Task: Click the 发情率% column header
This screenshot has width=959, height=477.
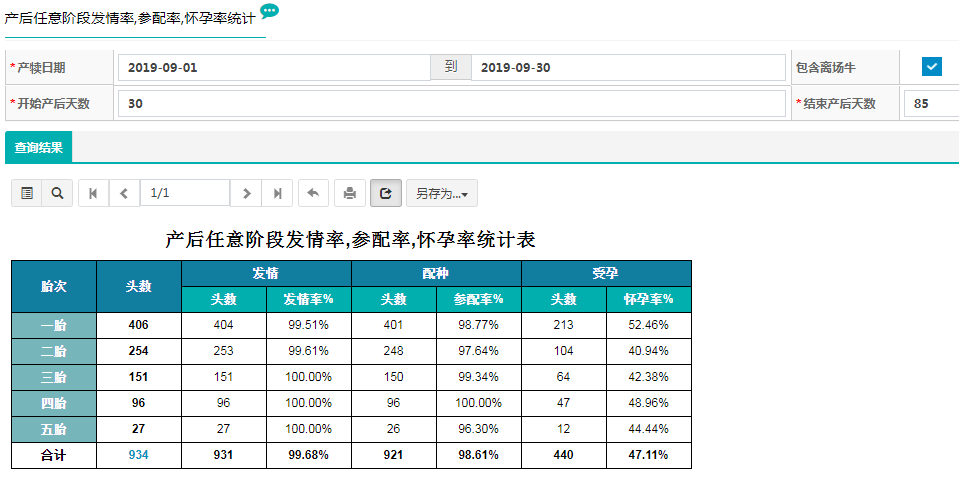Action: 309,299
